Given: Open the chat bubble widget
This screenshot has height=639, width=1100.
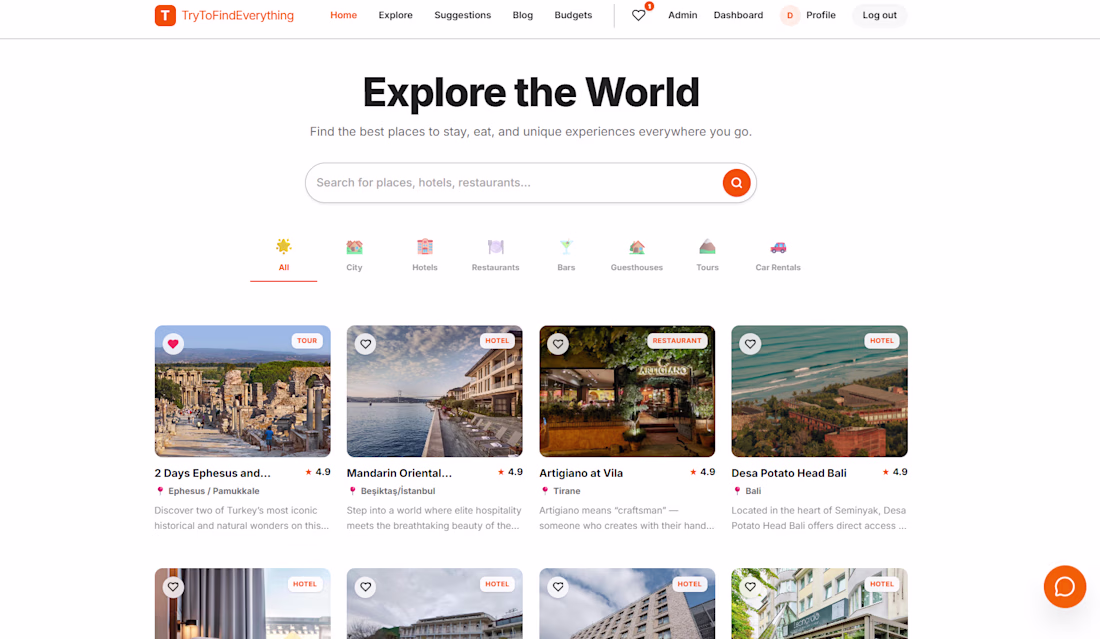Looking at the screenshot, I should pos(1064,586).
